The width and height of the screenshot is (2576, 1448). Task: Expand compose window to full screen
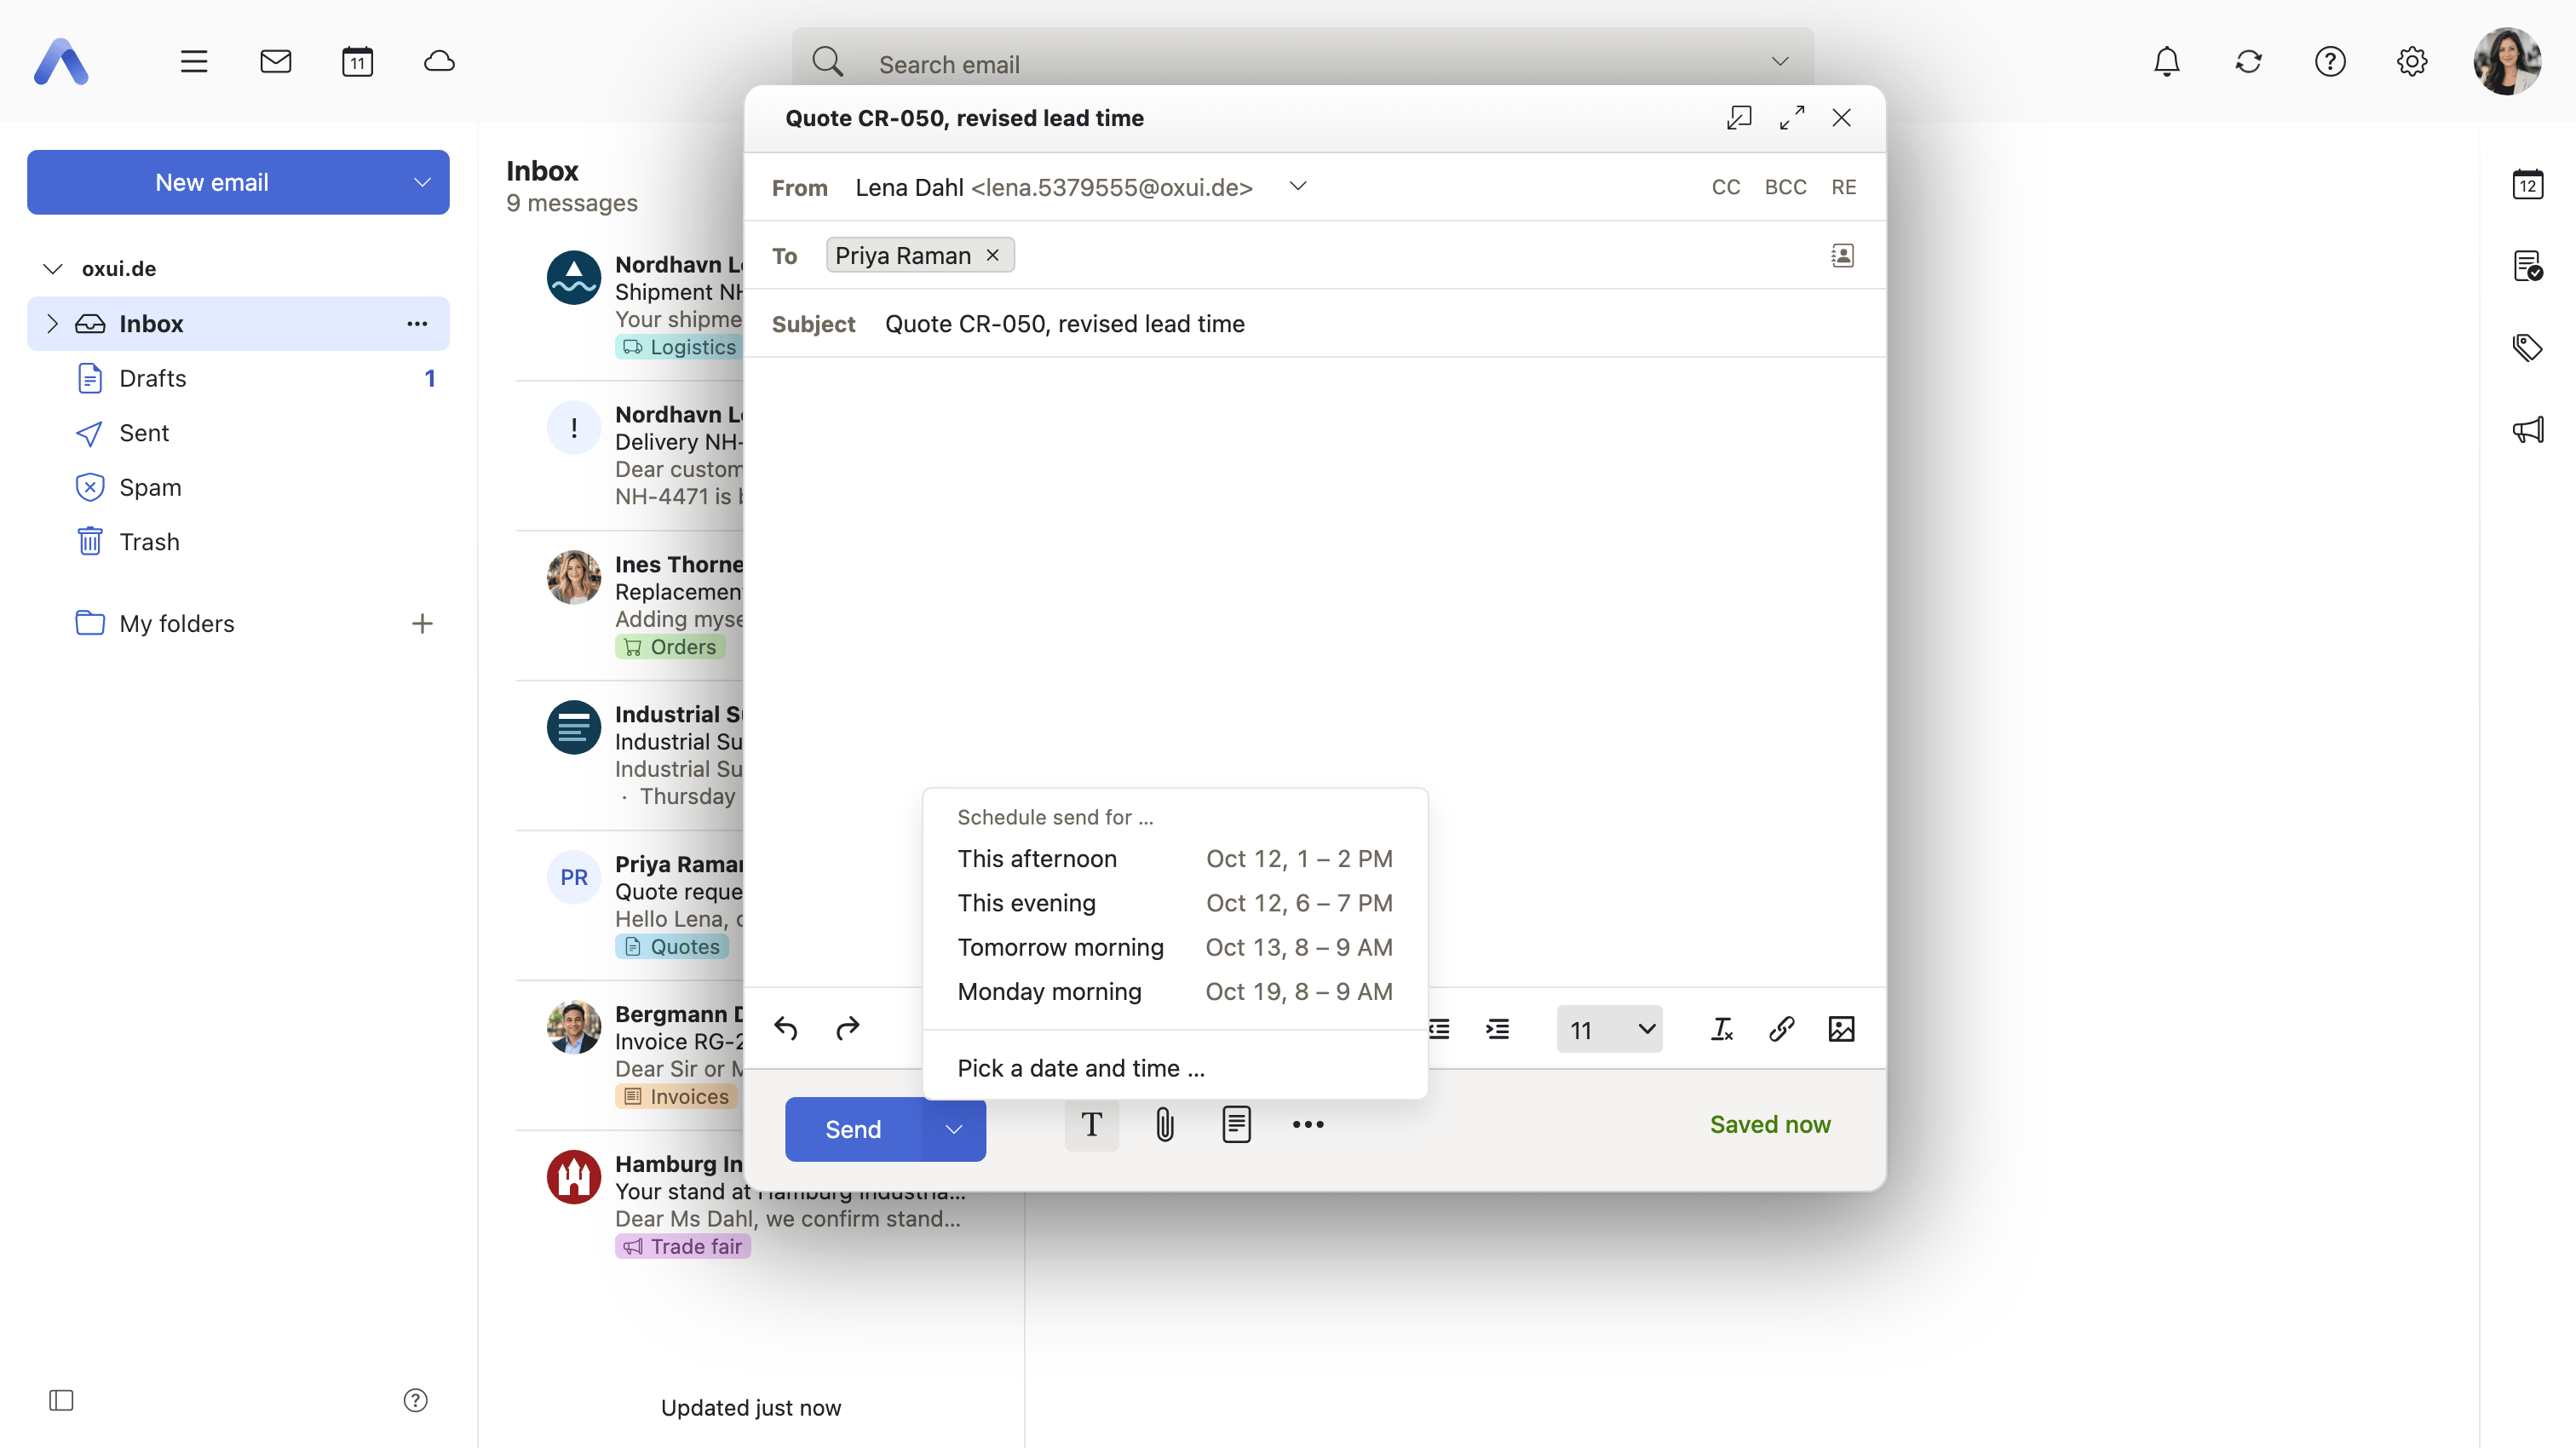[1792, 118]
